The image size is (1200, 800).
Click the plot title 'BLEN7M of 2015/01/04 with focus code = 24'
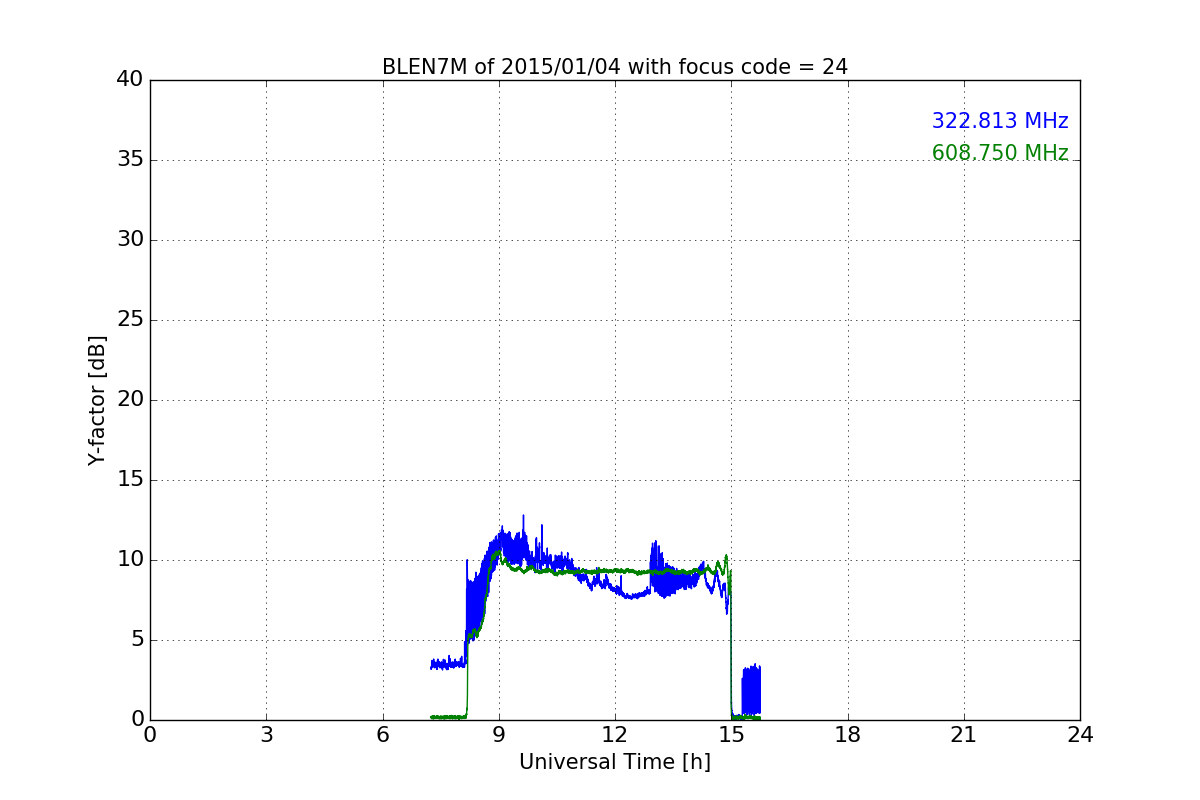(615, 67)
